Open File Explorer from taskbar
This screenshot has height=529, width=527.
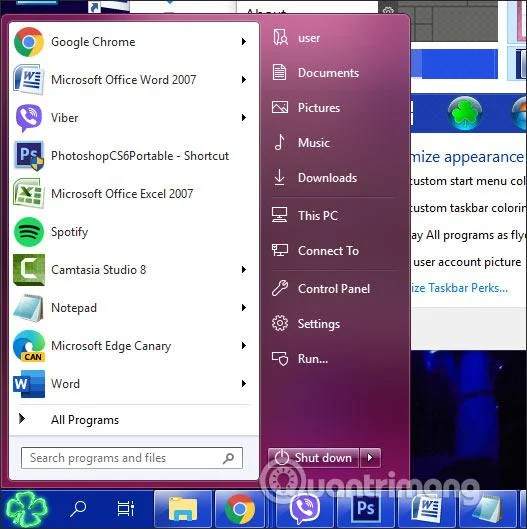[x=183, y=509]
